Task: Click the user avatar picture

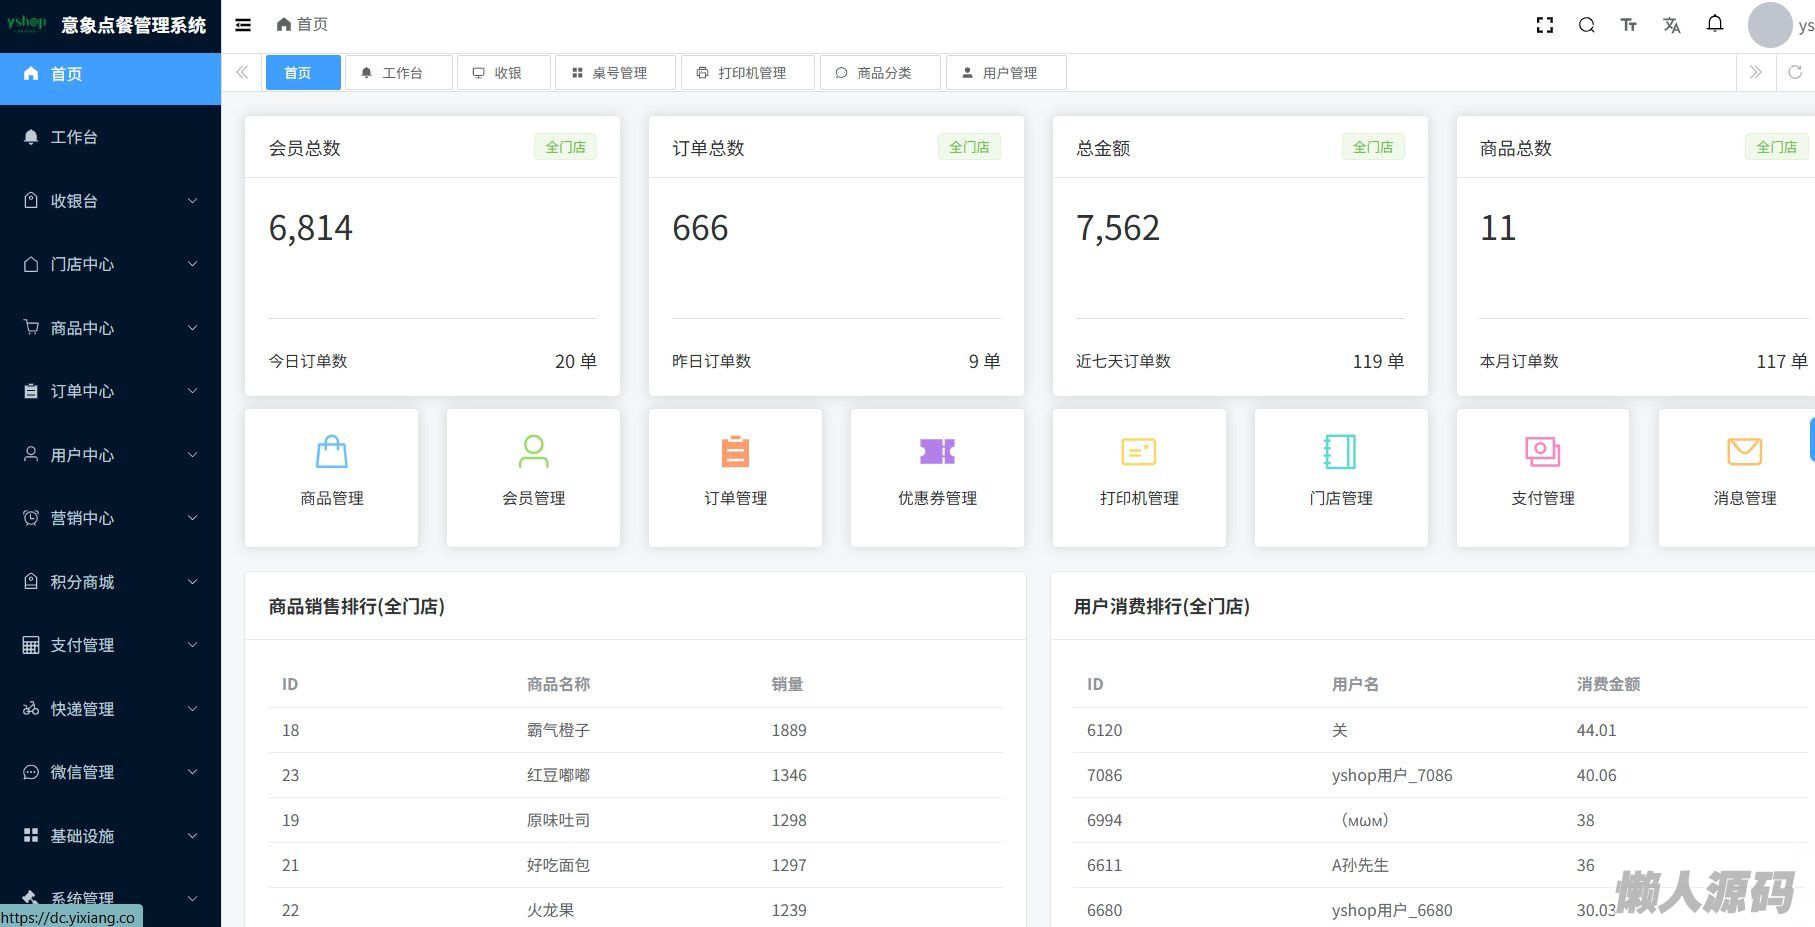Action: tap(1769, 25)
